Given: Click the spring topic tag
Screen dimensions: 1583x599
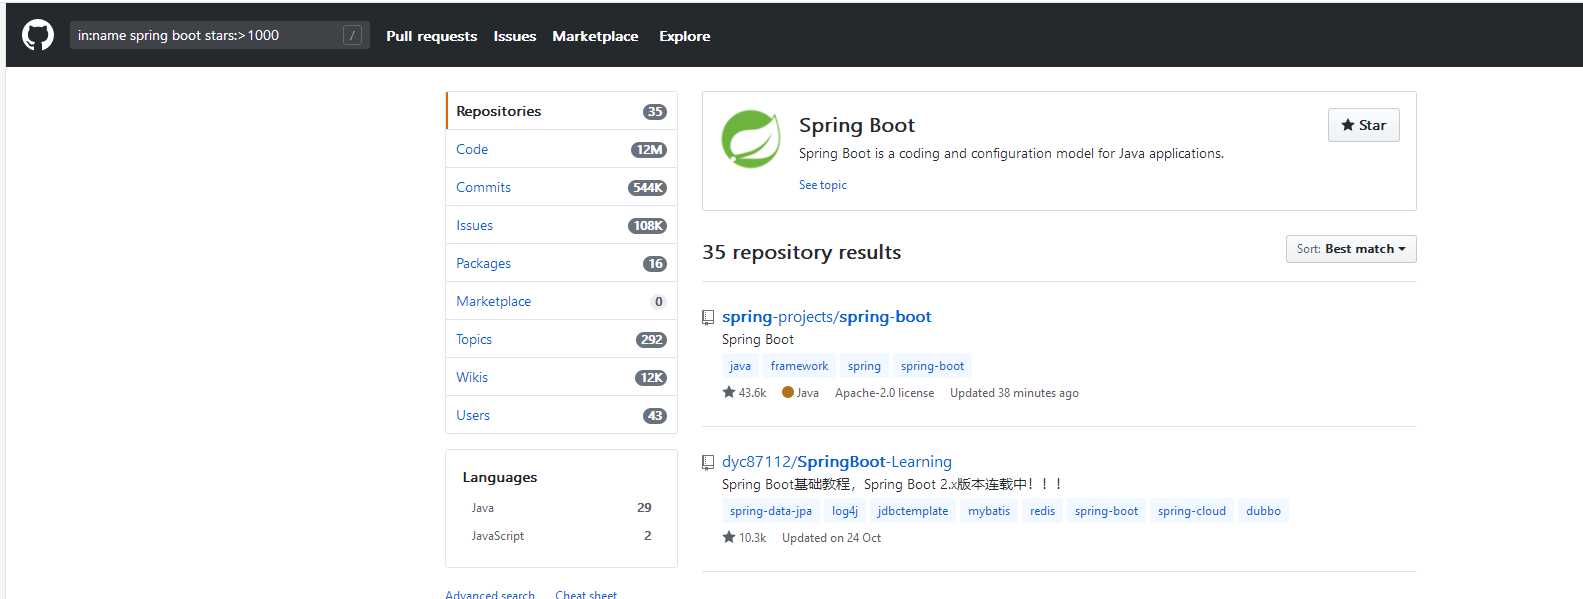Looking at the screenshot, I should coord(864,366).
